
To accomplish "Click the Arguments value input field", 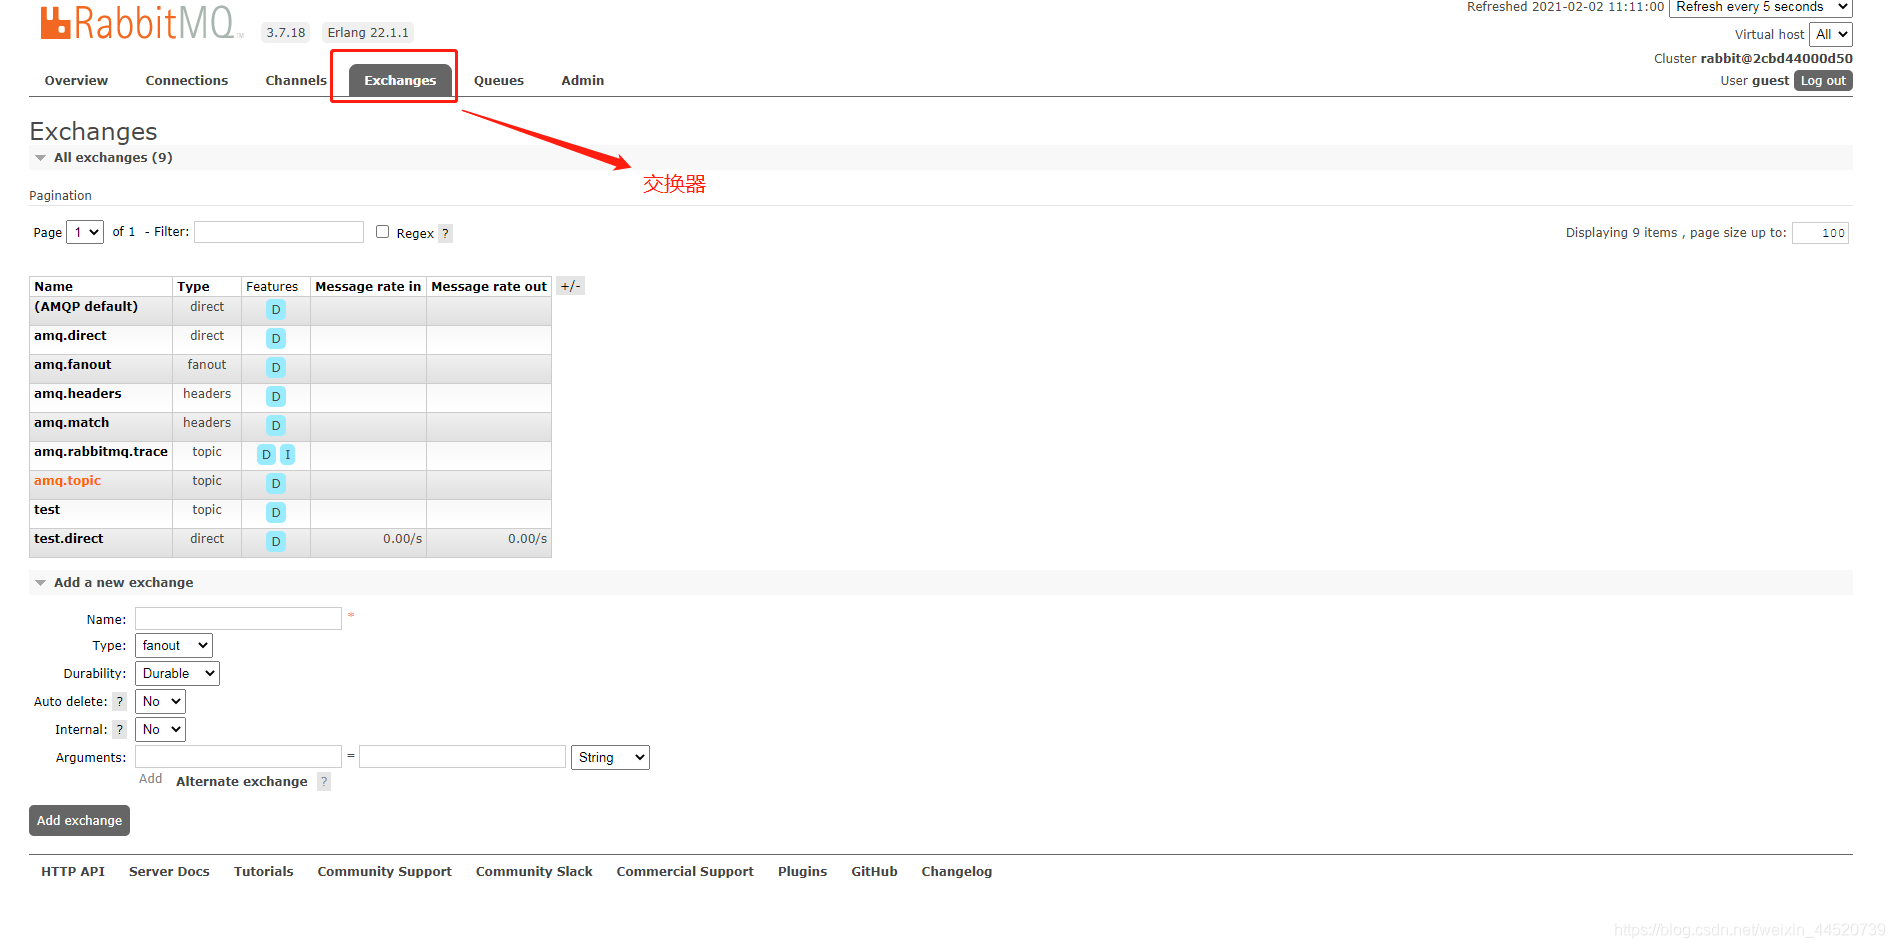I will tap(462, 756).
